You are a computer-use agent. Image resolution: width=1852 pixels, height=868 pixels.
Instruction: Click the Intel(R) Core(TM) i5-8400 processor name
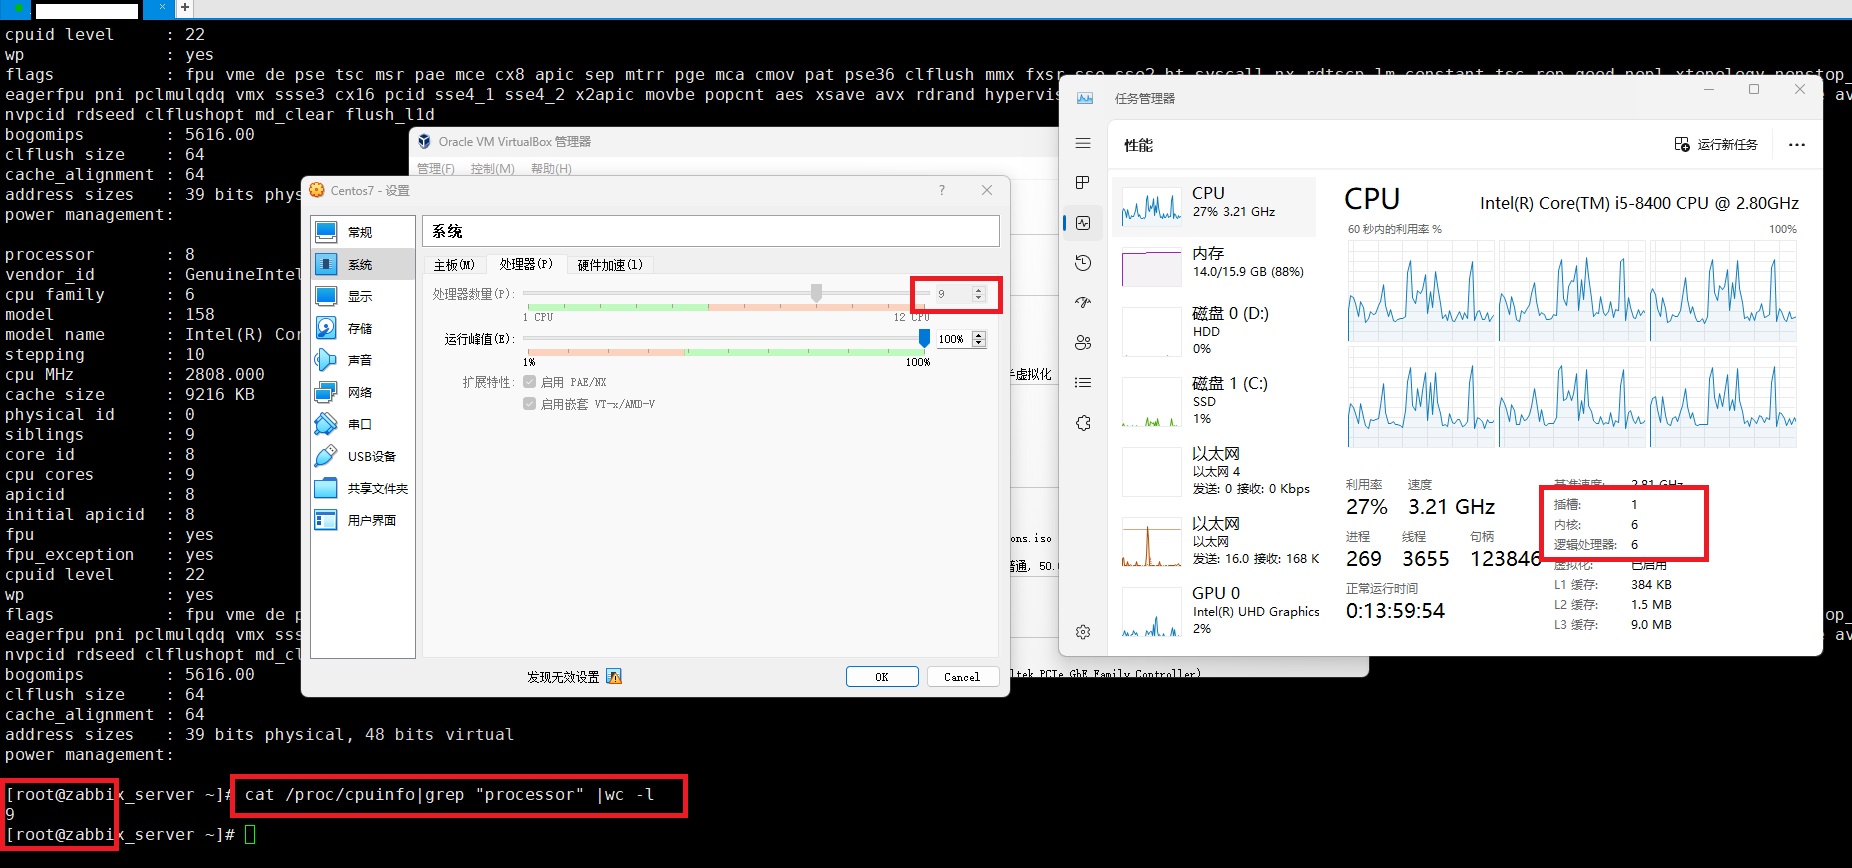click(x=1639, y=203)
